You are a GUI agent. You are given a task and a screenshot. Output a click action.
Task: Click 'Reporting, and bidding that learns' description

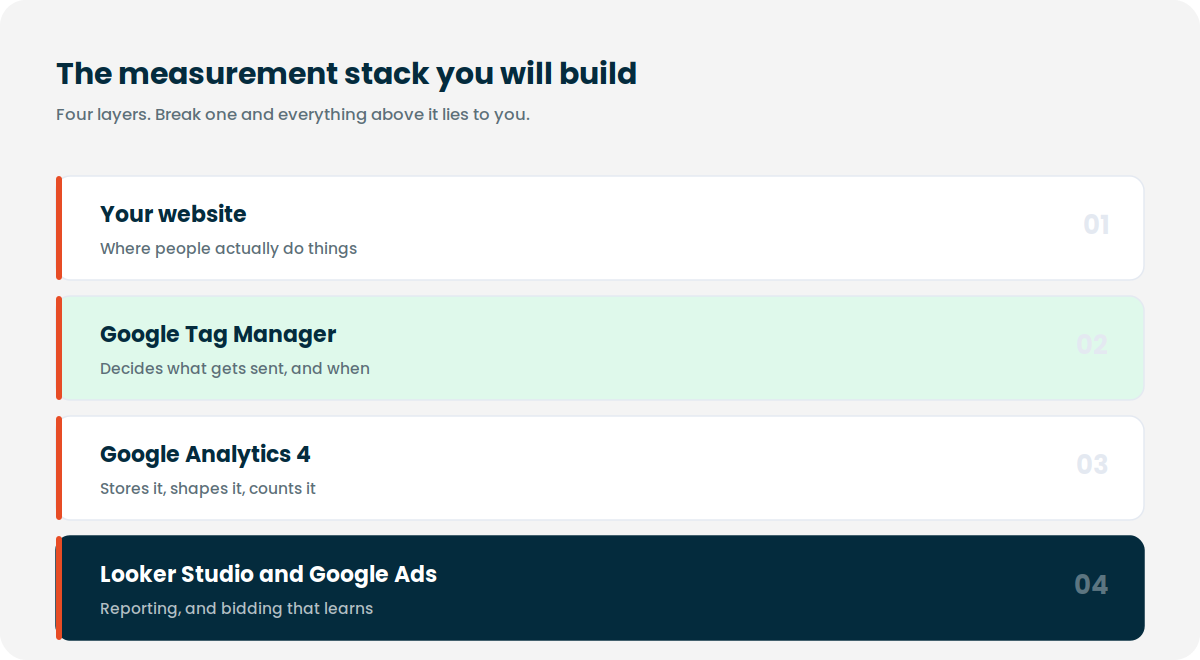(236, 608)
